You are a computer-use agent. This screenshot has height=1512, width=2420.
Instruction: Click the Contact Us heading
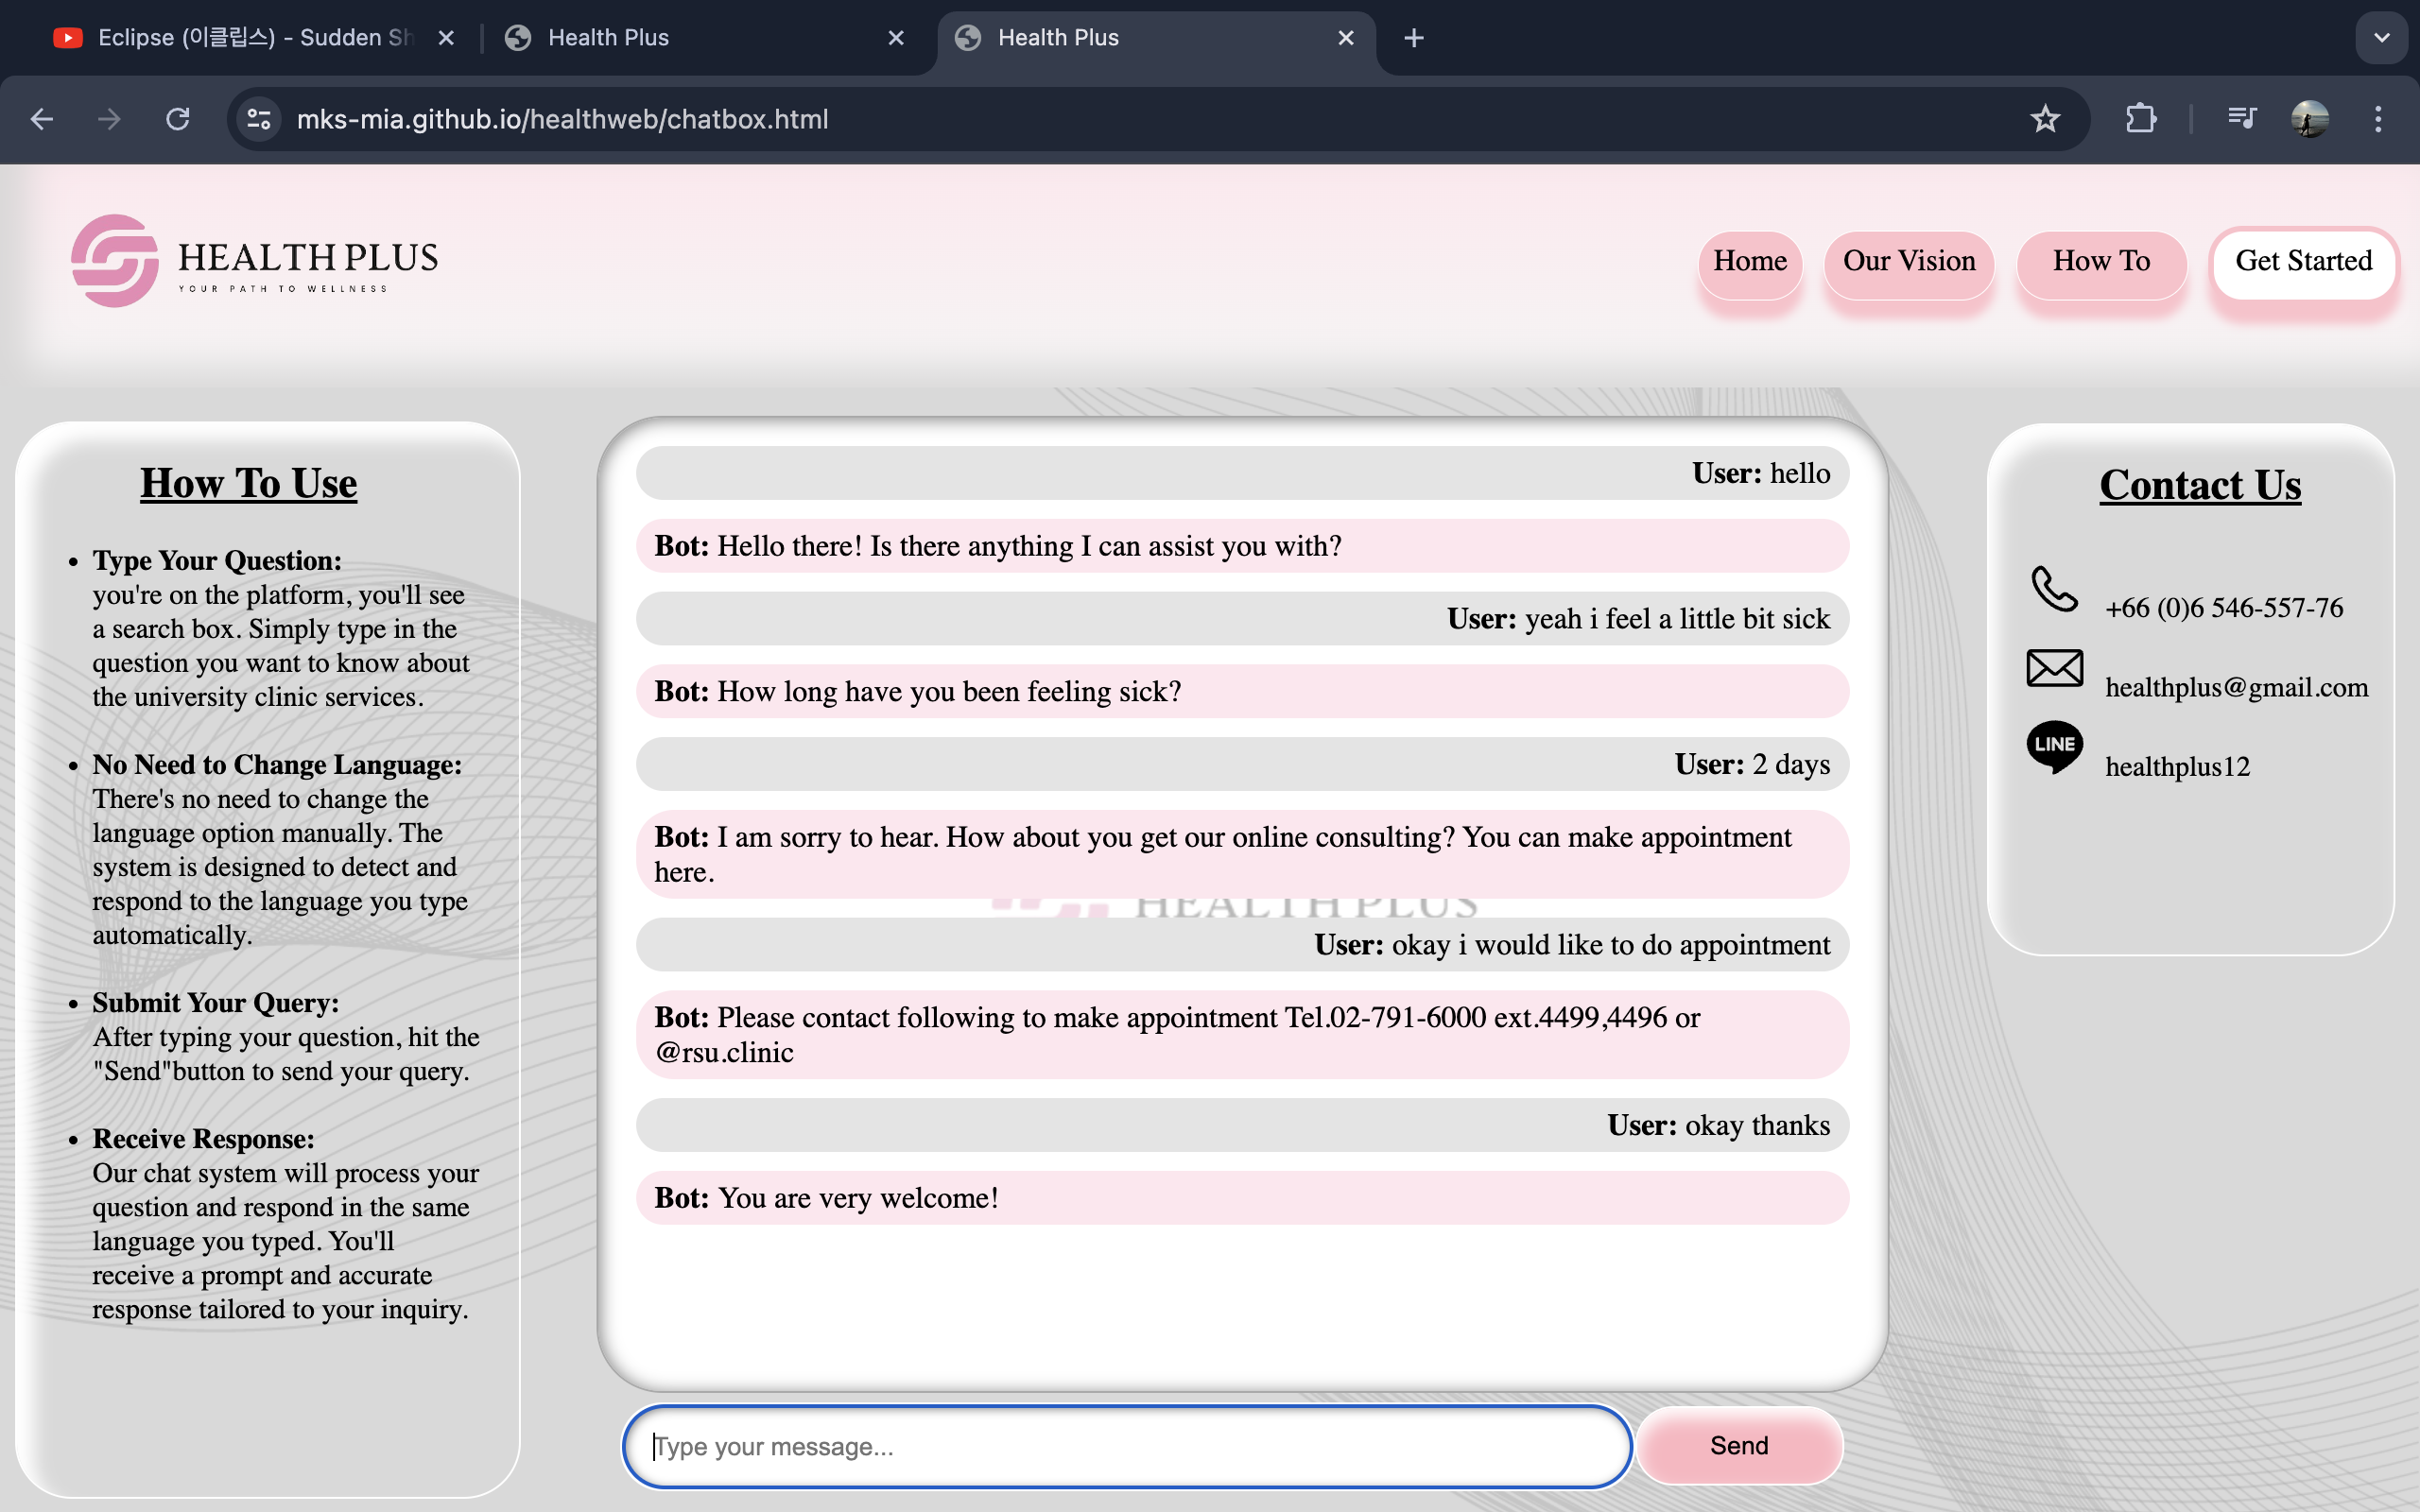pos(2200,485)
